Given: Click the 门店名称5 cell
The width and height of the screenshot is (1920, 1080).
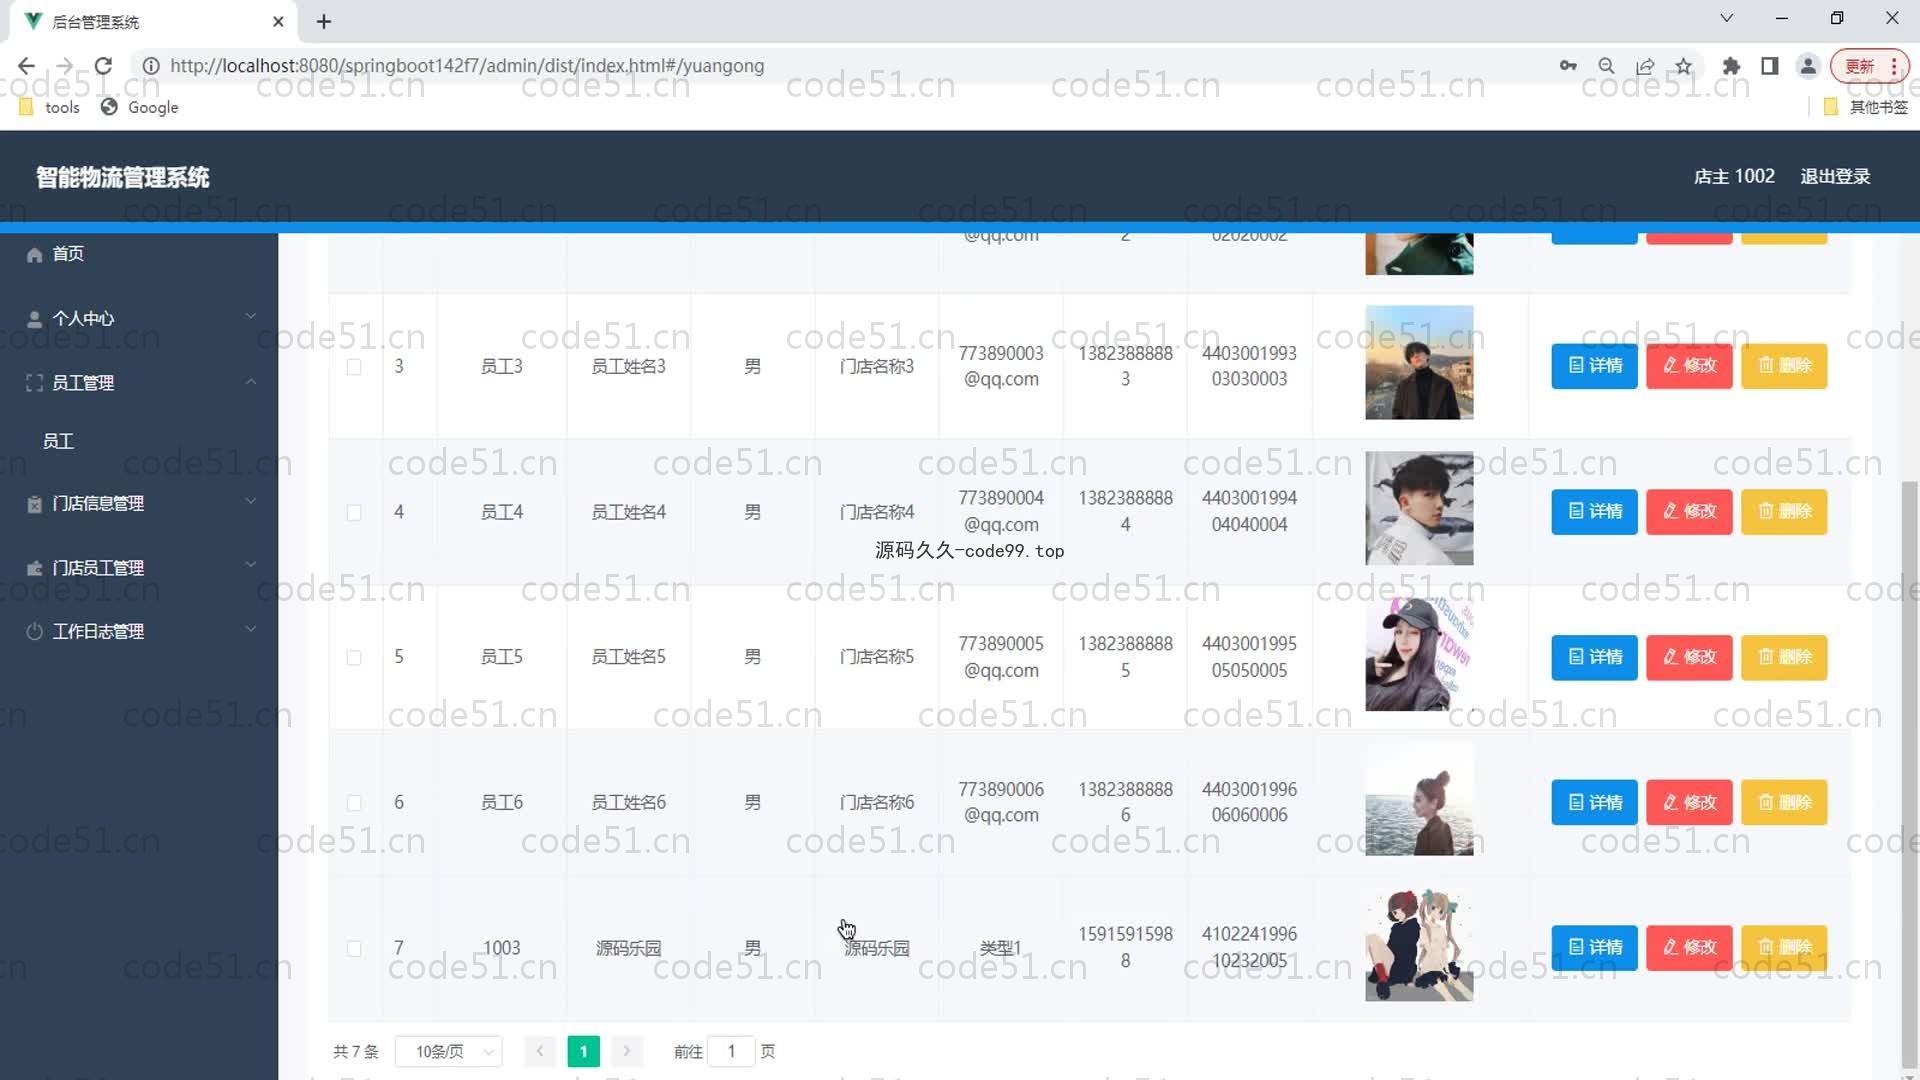Looking at the screenshot, I should pos(877,657).
